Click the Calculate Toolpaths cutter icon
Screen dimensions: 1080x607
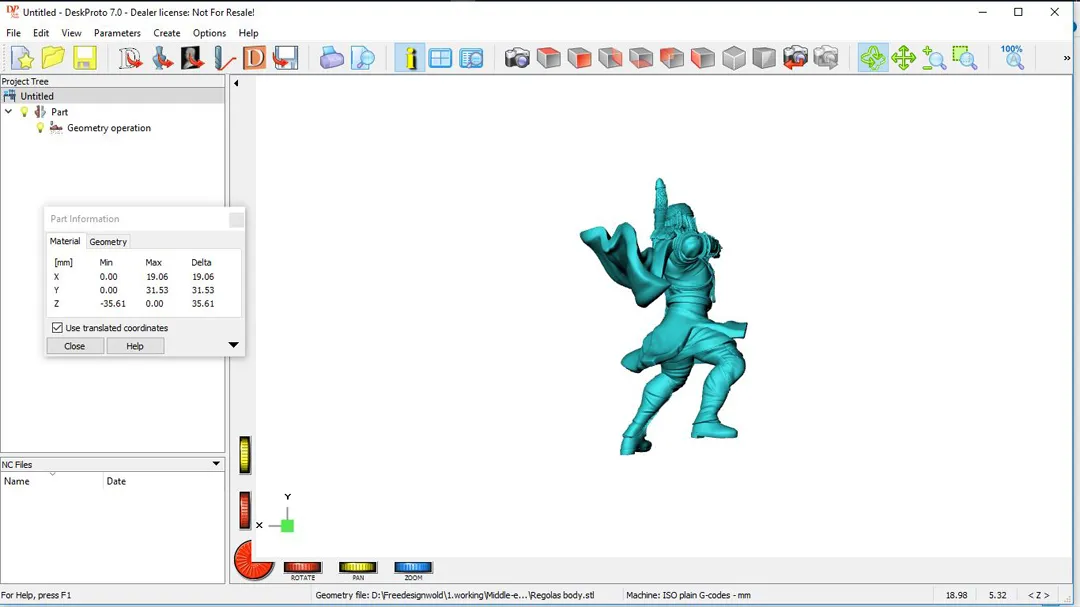click(224, 58)
